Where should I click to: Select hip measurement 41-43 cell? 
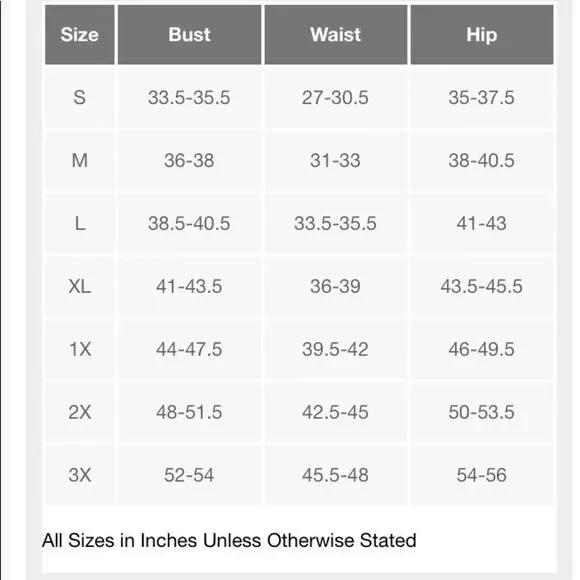point(482,223)
